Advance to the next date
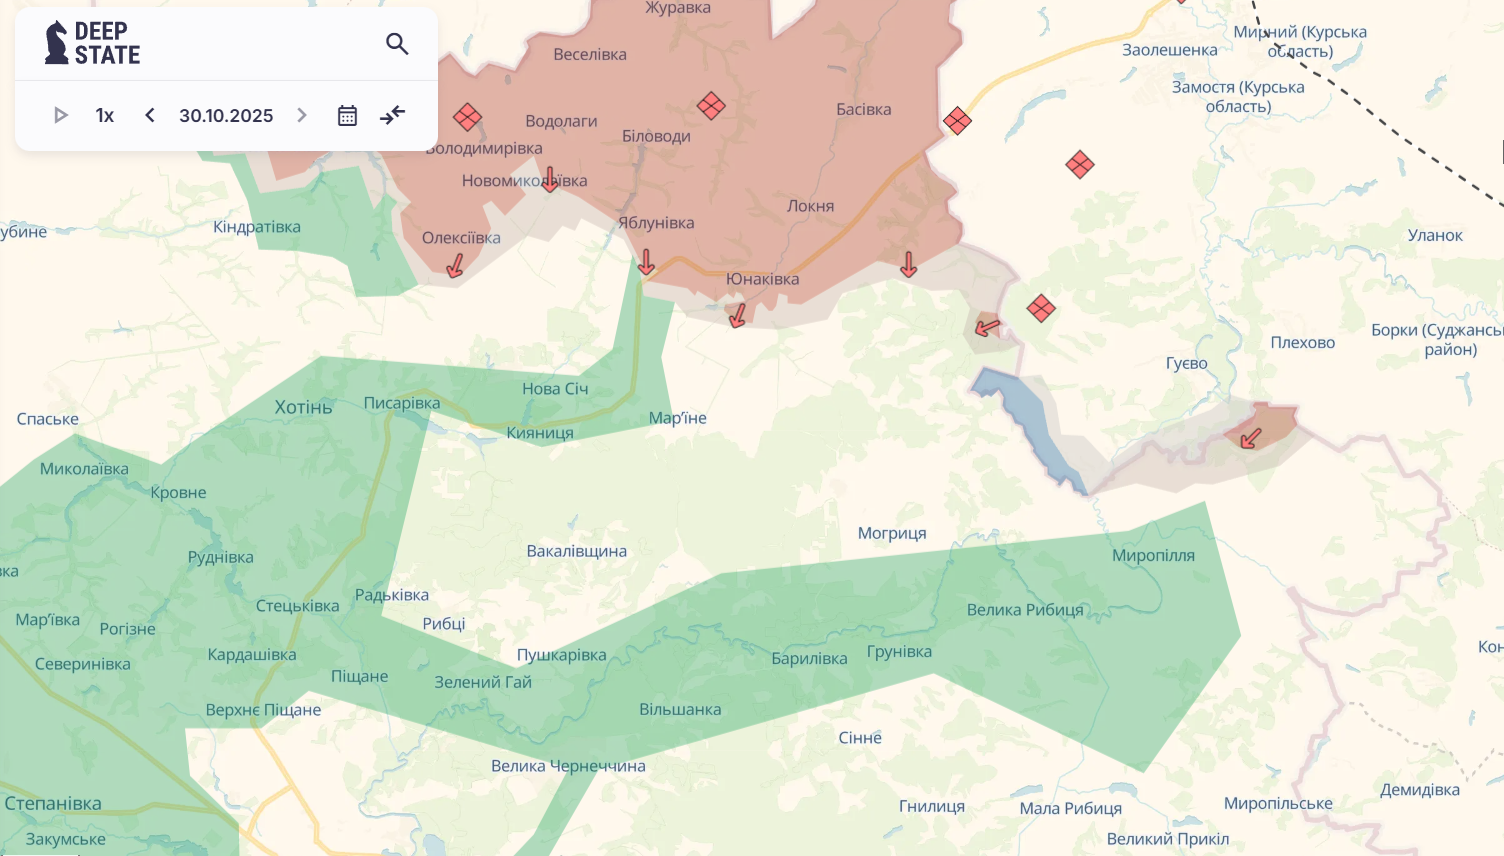The height and width of the screenshot is (856, 1504). tap(302, 115)
